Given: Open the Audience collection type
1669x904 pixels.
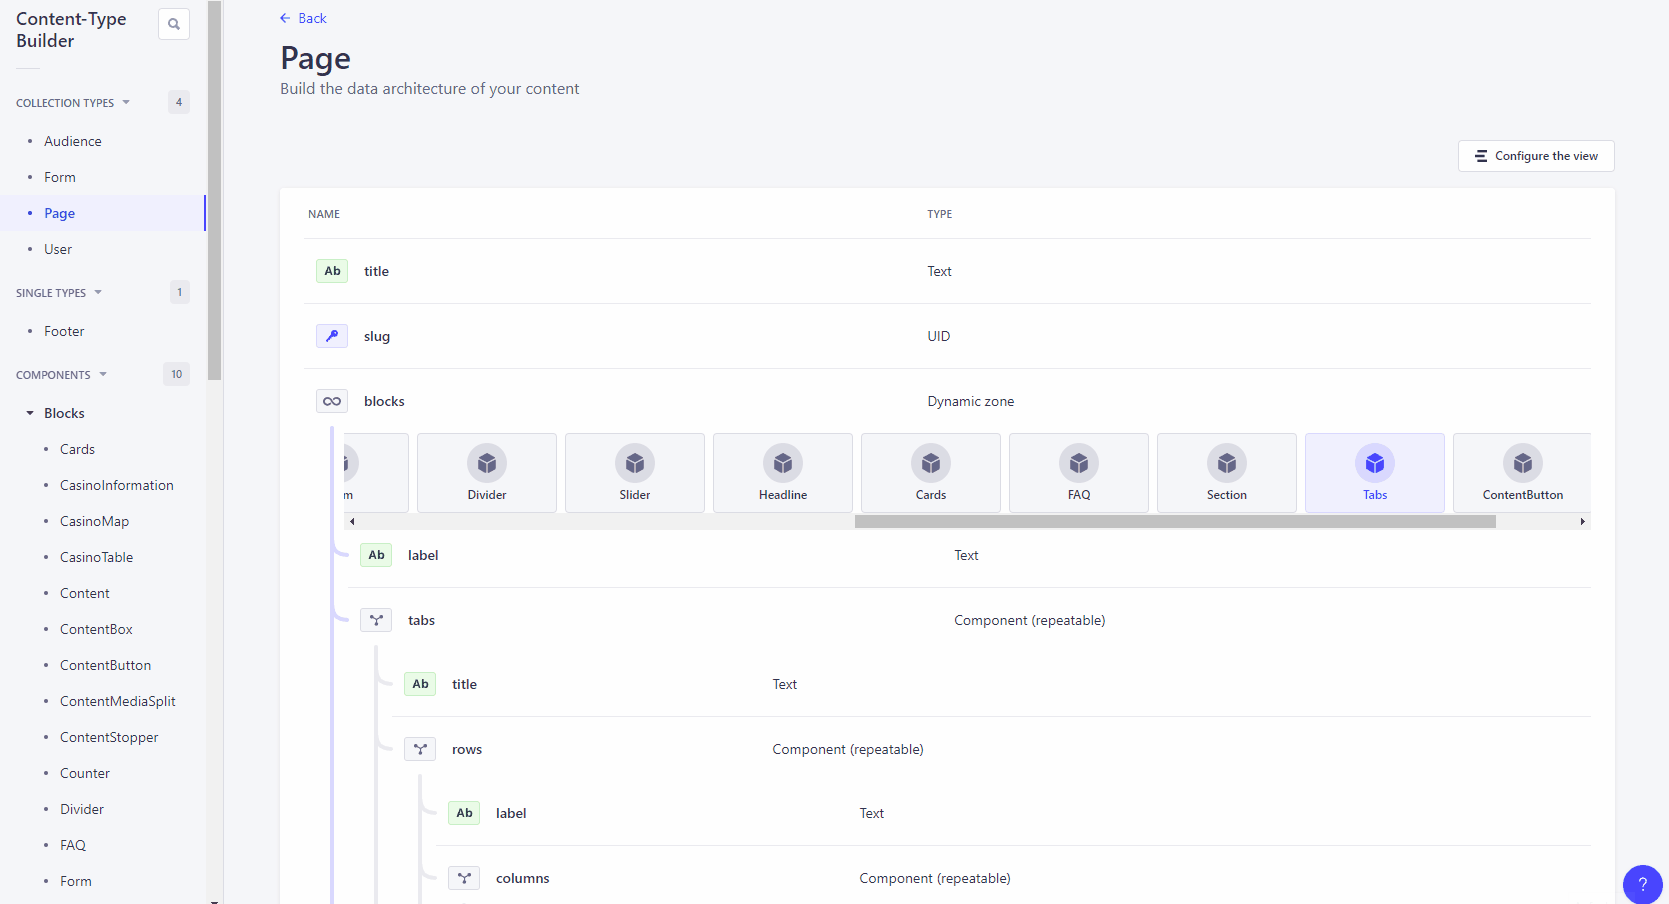Looking at the screenshot, I should point(71,140).
